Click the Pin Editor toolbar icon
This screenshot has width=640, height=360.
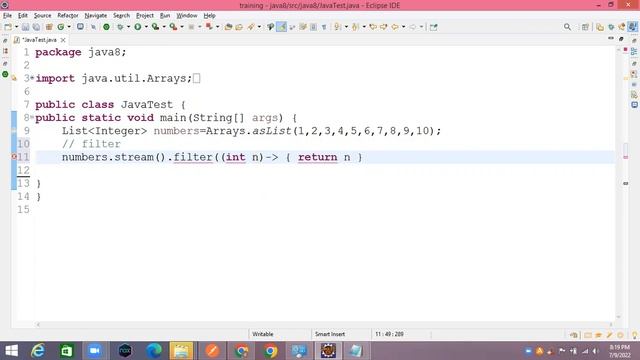pyautogui.click(x=433, y=27)
